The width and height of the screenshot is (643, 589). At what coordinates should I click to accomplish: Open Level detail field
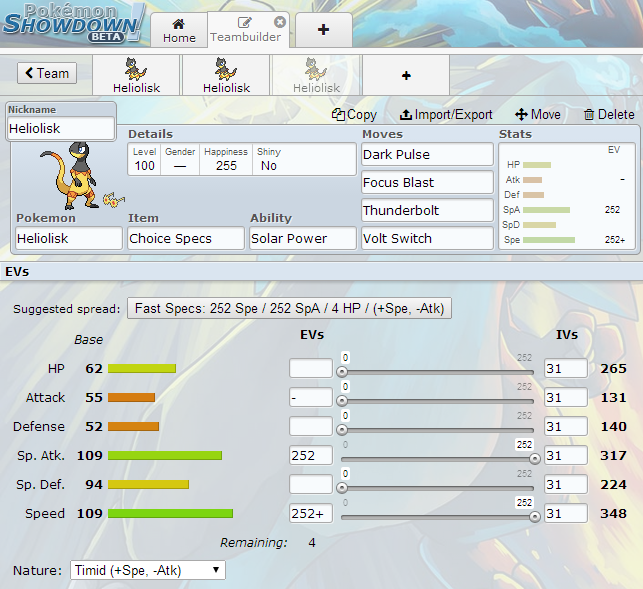click(x=144, y=160)
